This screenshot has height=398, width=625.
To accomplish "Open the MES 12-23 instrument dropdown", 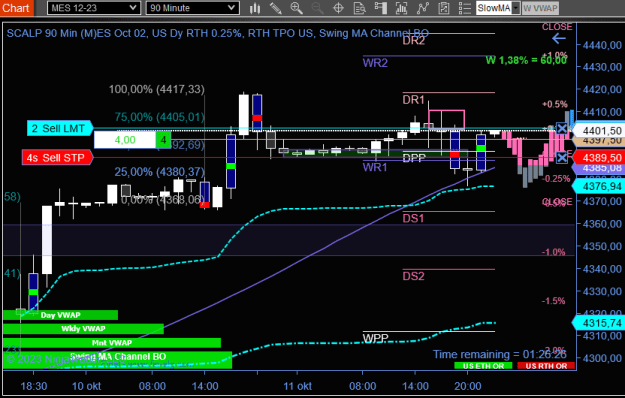I will tap(94, 8).
